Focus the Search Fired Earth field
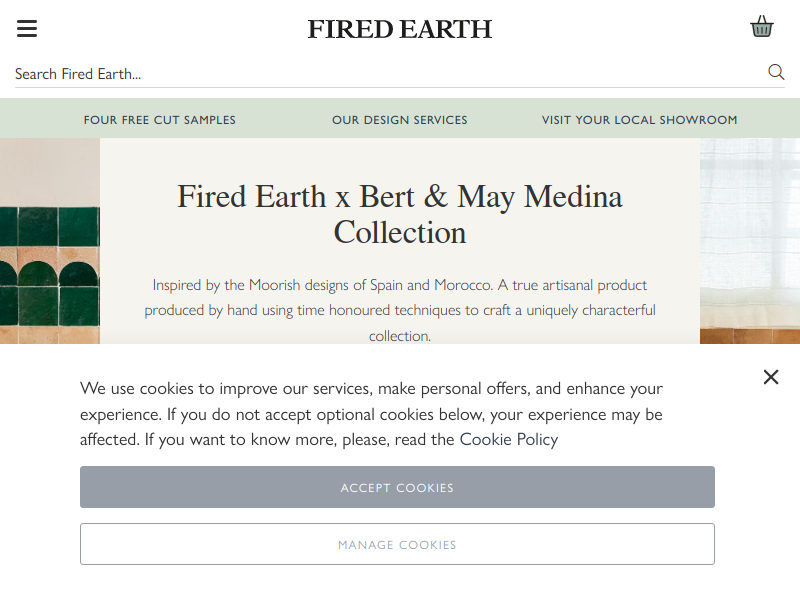This screenshot has height=600, width=800. pyautogui.click(x=388, y=74)
